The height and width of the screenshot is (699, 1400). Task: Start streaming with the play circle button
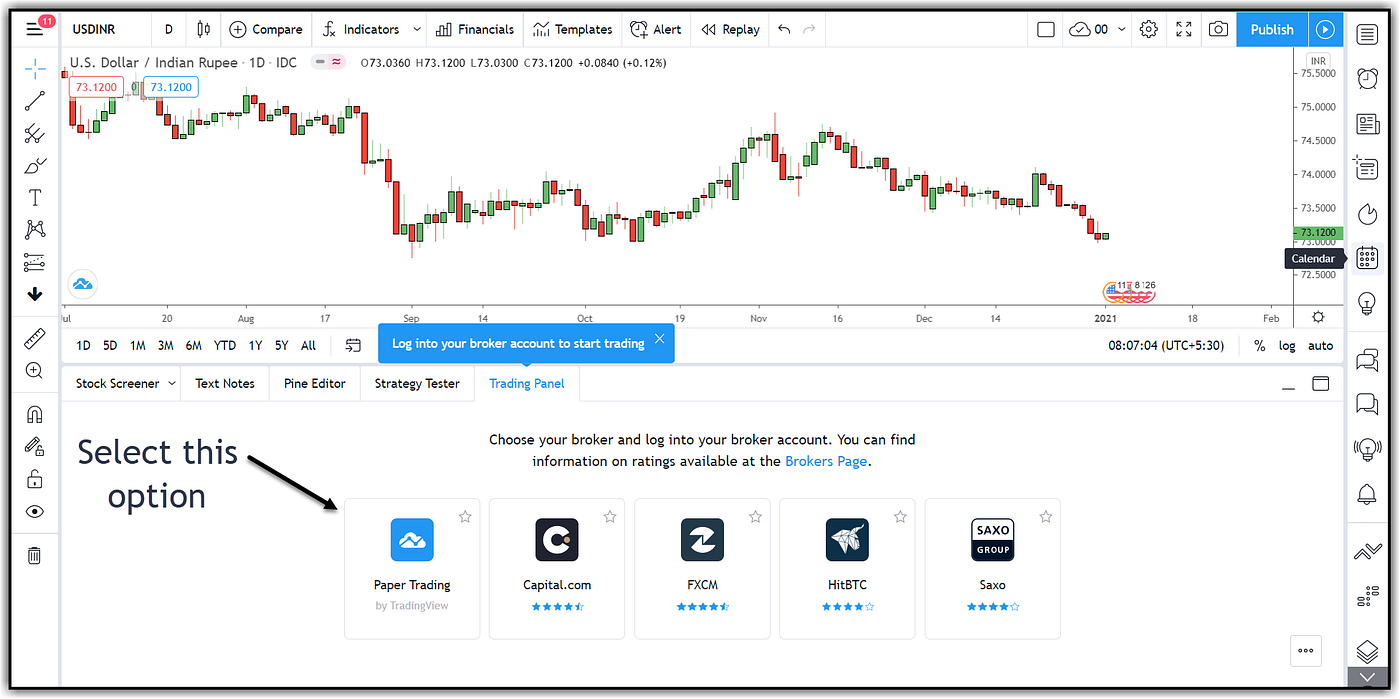click(1326, 29)
